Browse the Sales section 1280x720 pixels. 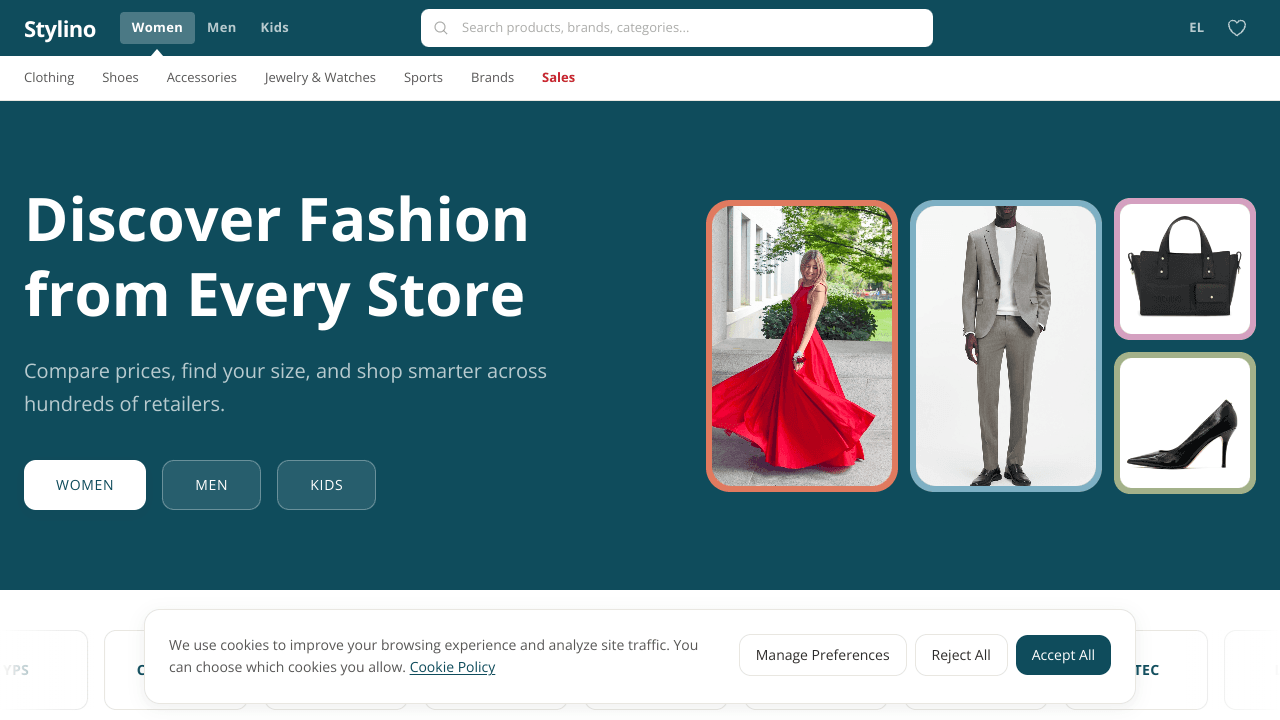click(558, 78)
